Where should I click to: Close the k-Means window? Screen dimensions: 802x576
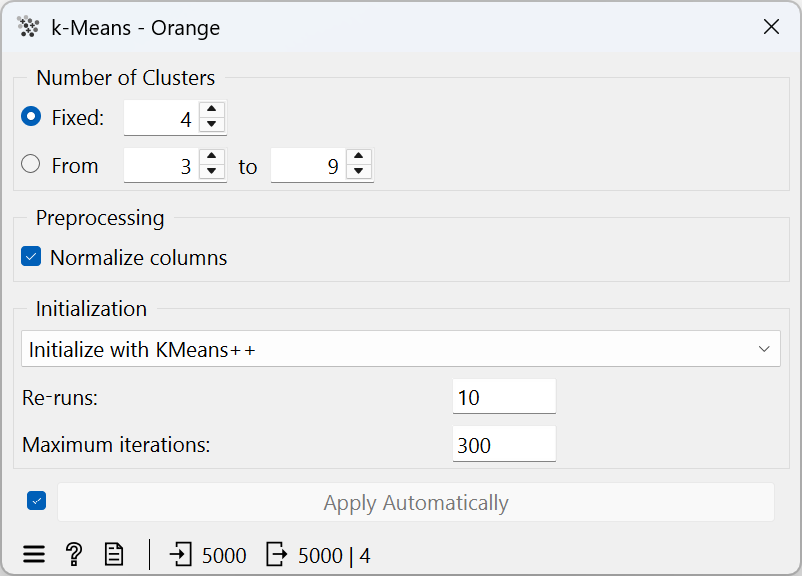771,27
